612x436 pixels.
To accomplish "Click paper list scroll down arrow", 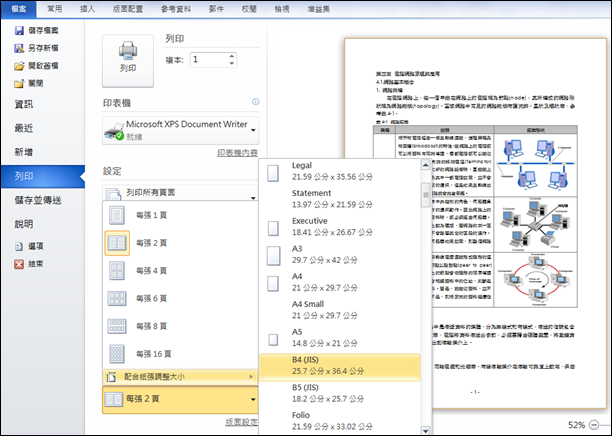I will coord(425,431).
